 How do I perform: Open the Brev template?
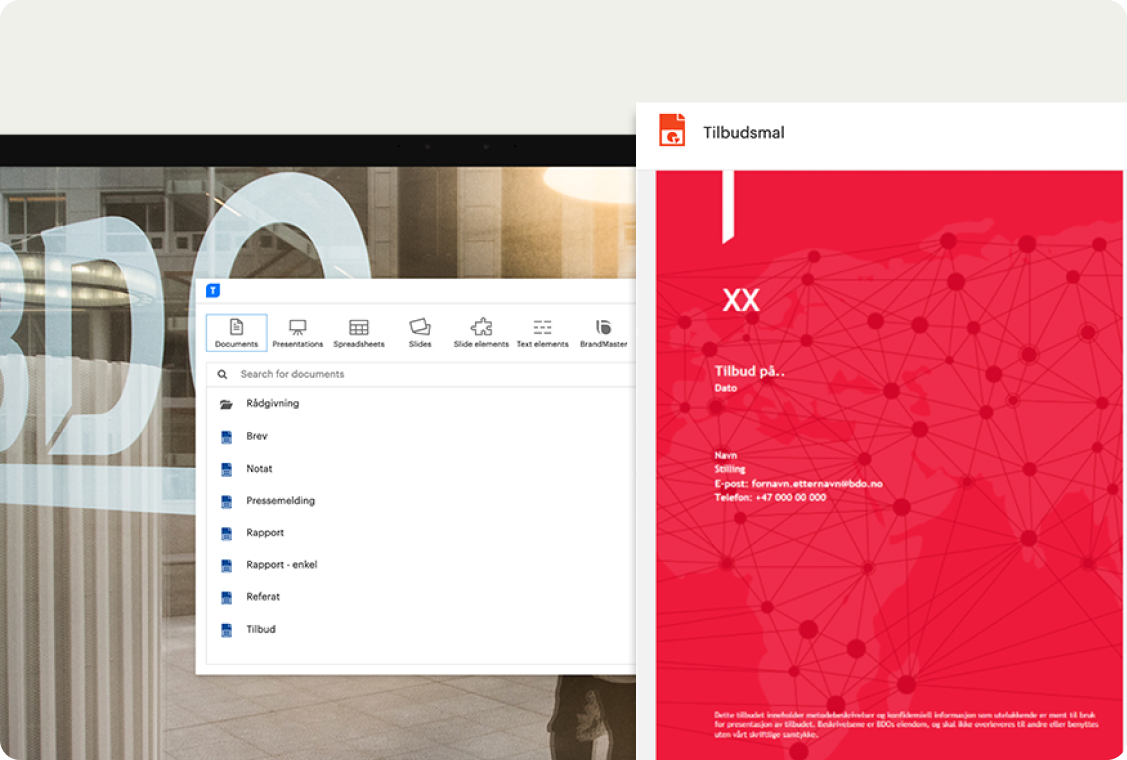pyautogui.click(x=257, y=436)
